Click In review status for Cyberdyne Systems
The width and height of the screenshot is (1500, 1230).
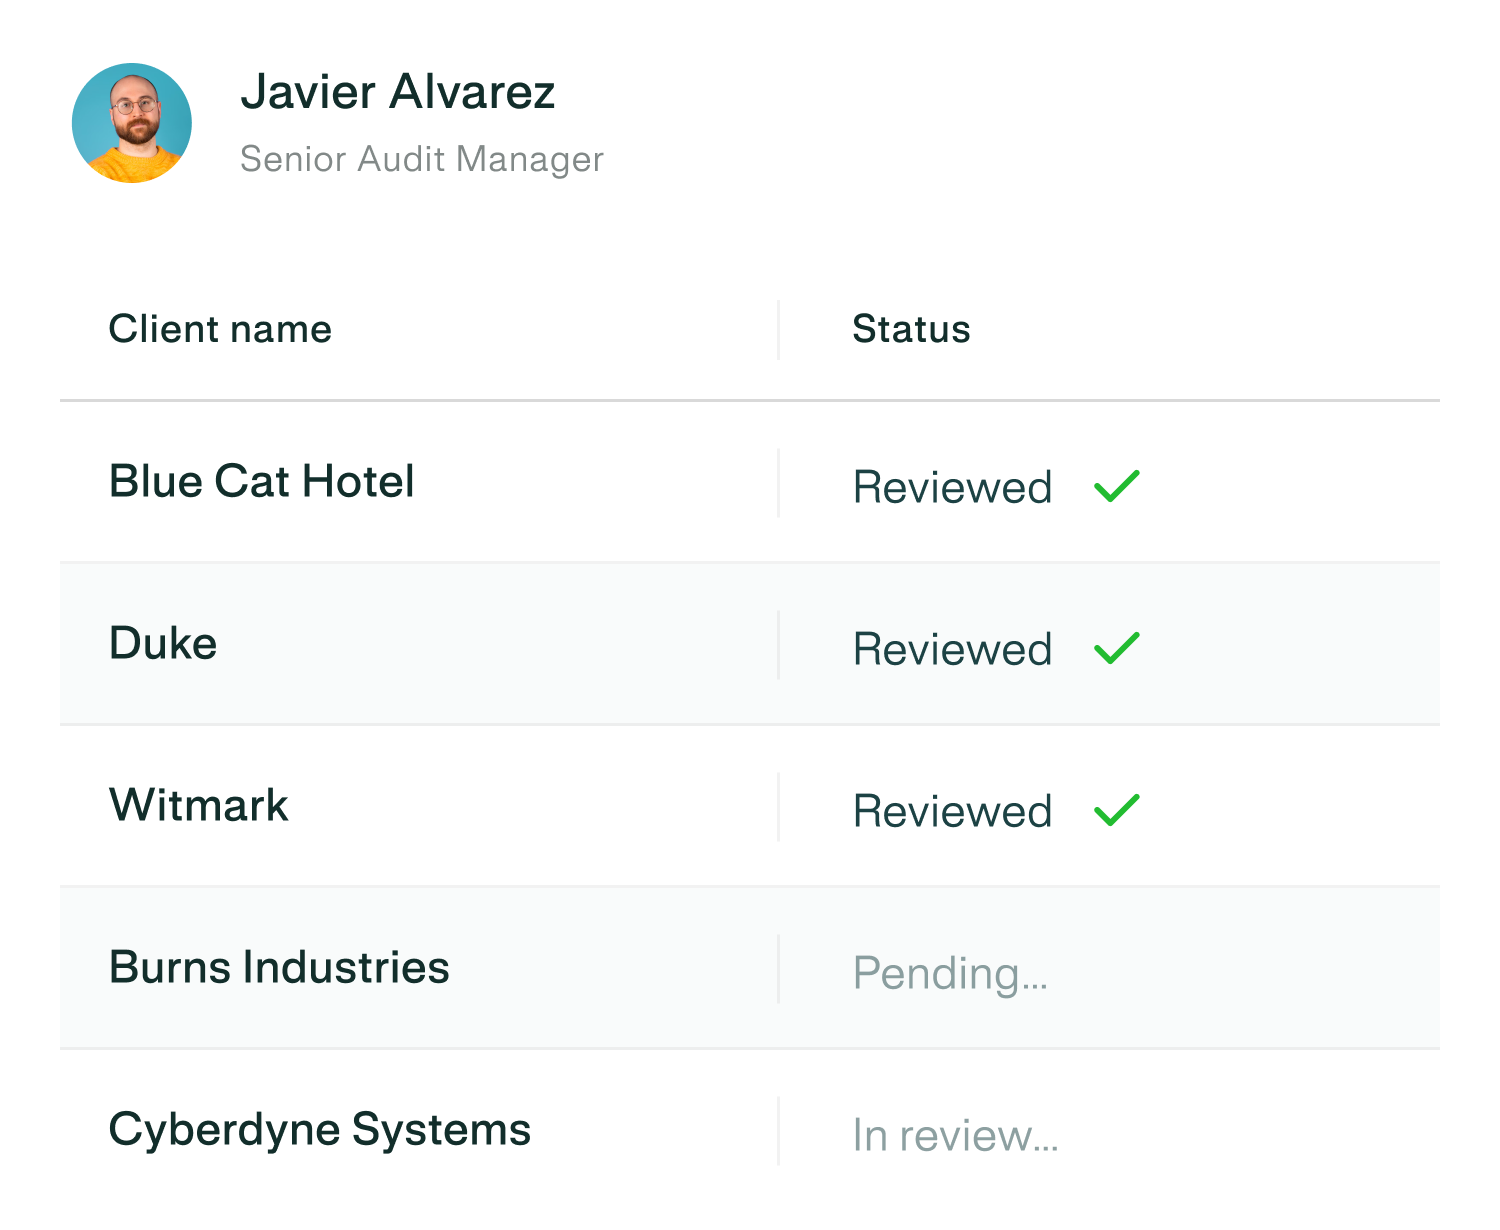click(x=955, y=1135)
